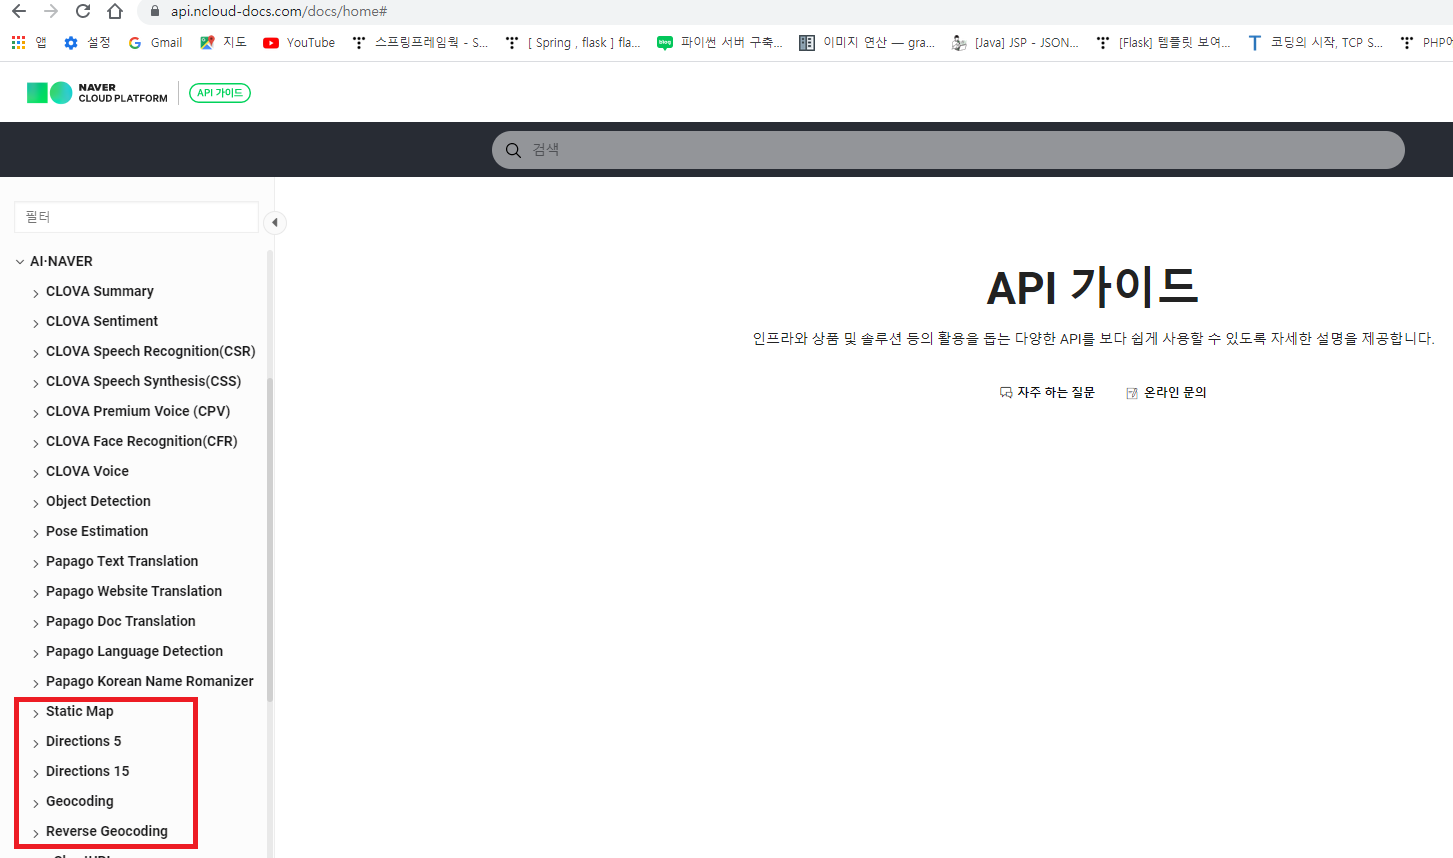Open the Object Detection guide
1453x858 pixels.
pyautogui.click(x=98, y=501)
